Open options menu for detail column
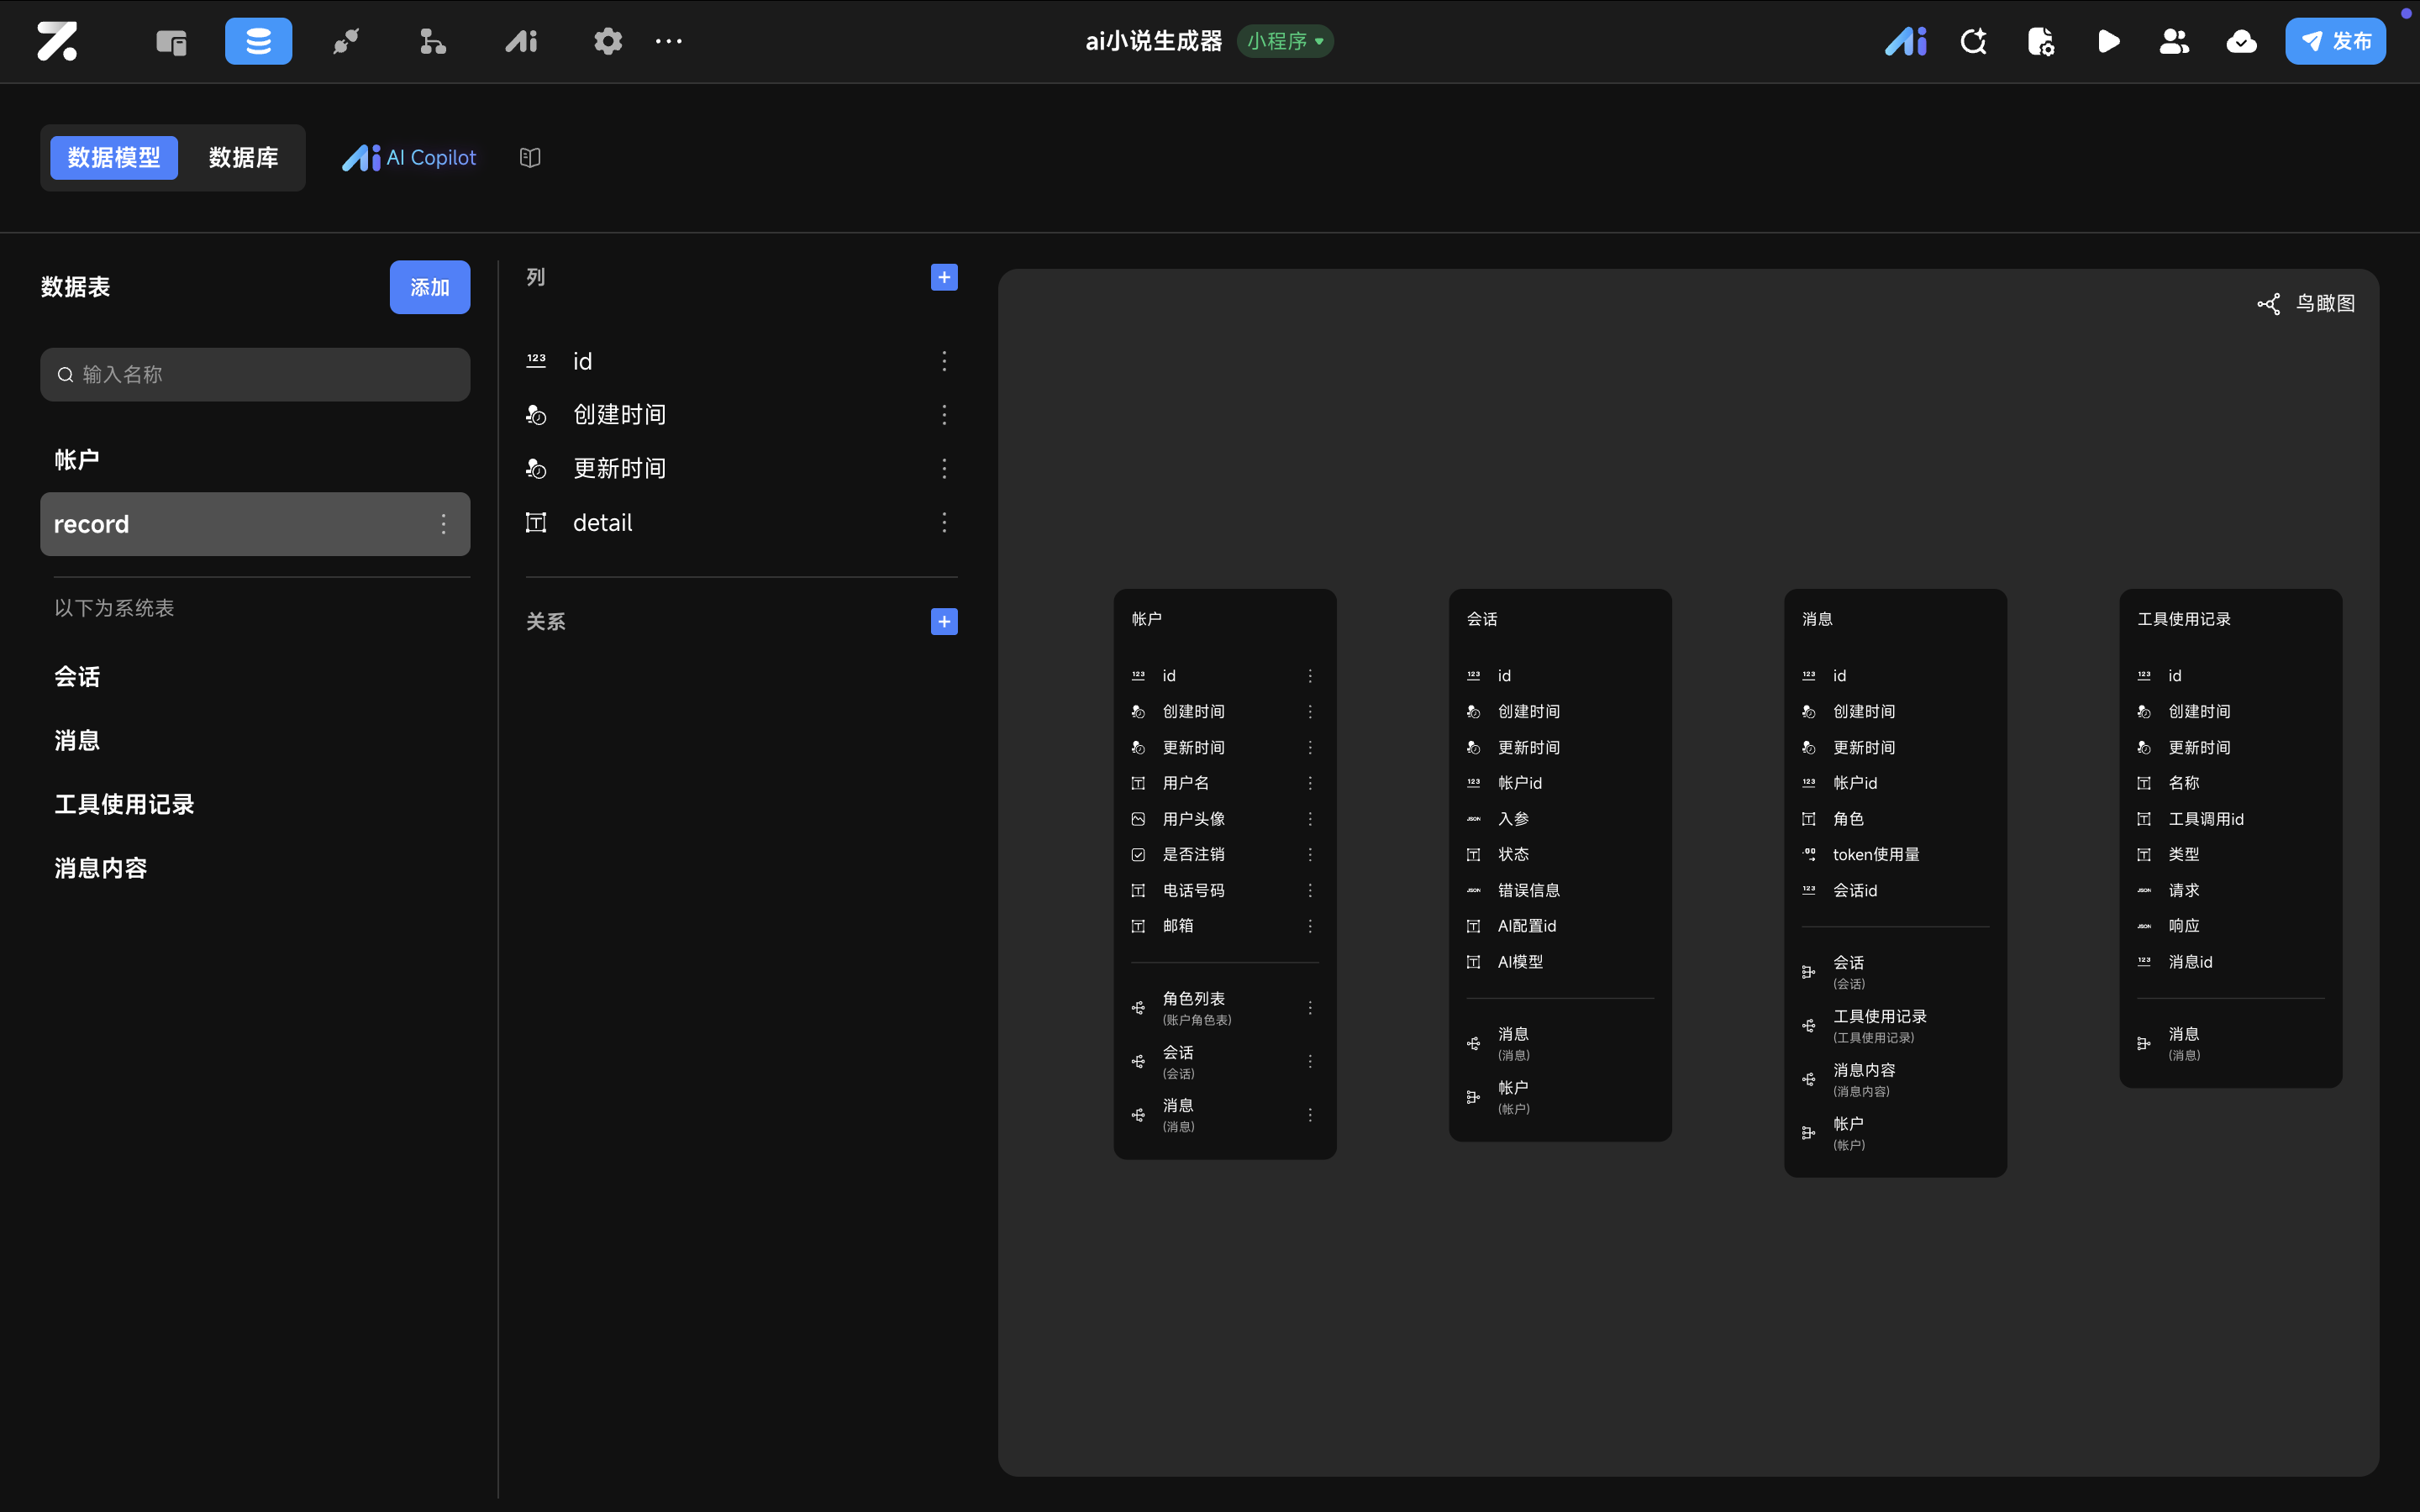Viewport: 2420px width, 1512px height. point(944,522)
